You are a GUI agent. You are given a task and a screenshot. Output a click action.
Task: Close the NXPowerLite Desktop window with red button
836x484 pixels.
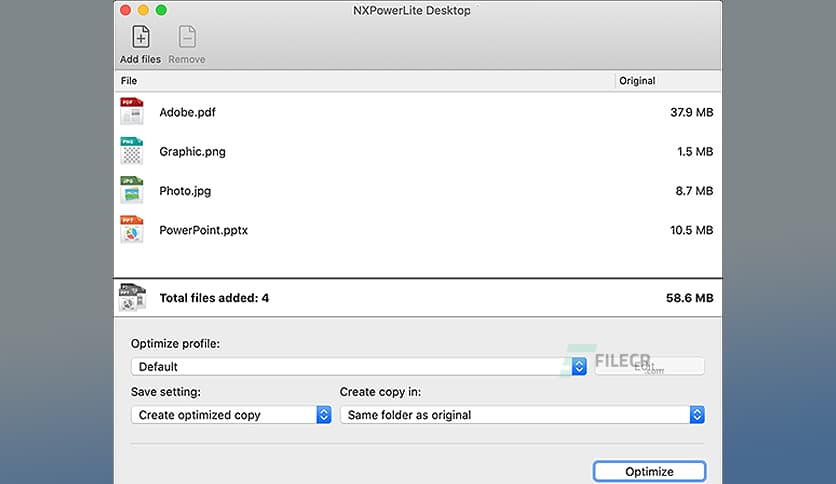tap(126, 10)
